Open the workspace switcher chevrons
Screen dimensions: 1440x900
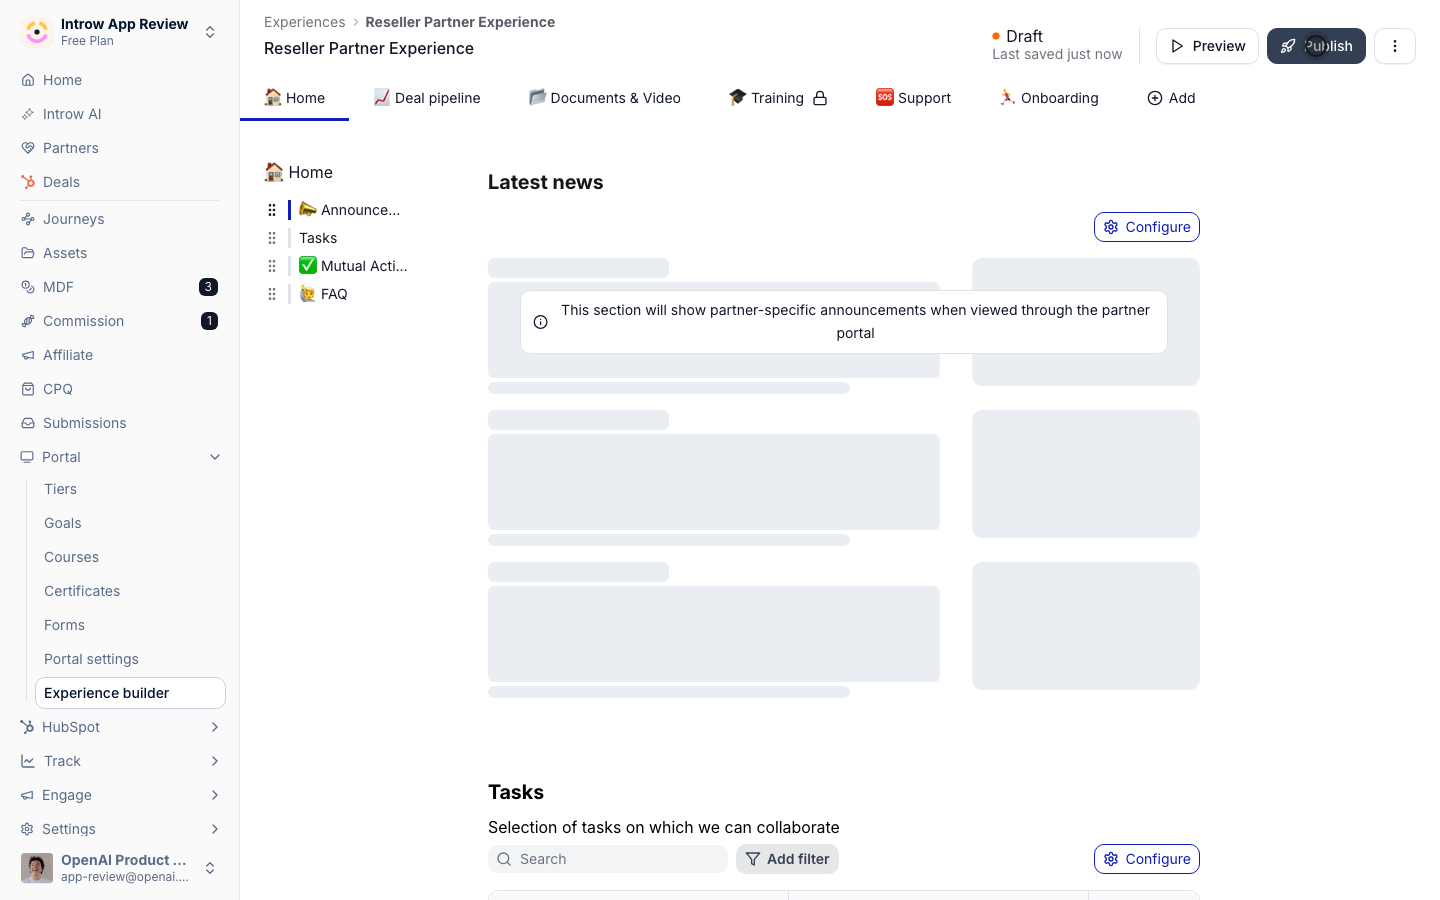pyautogui.click(x=210, y=32)
